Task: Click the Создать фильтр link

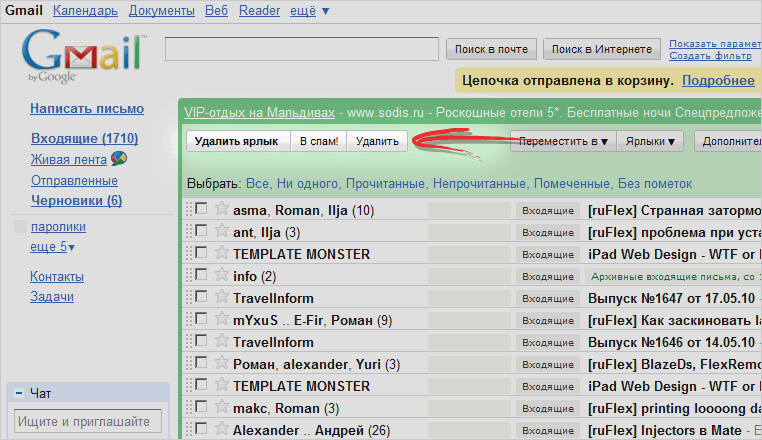Action: (x=710, y=56)
